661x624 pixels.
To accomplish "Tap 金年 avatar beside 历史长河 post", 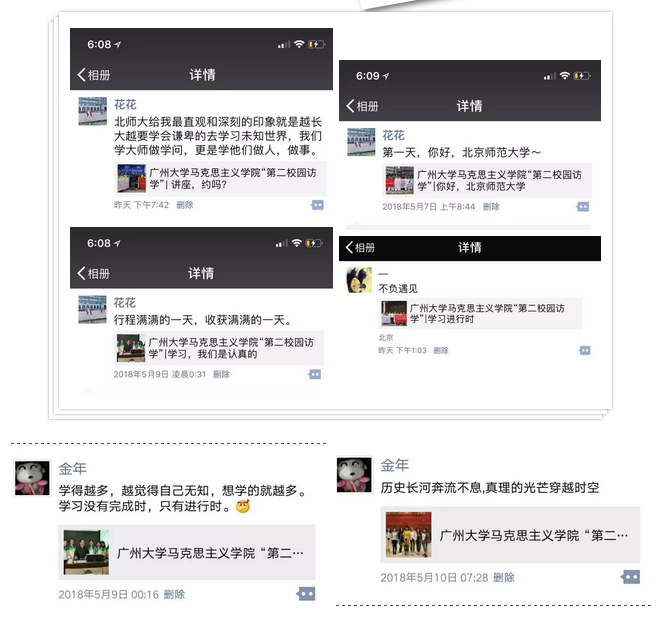I will point(354,475).
